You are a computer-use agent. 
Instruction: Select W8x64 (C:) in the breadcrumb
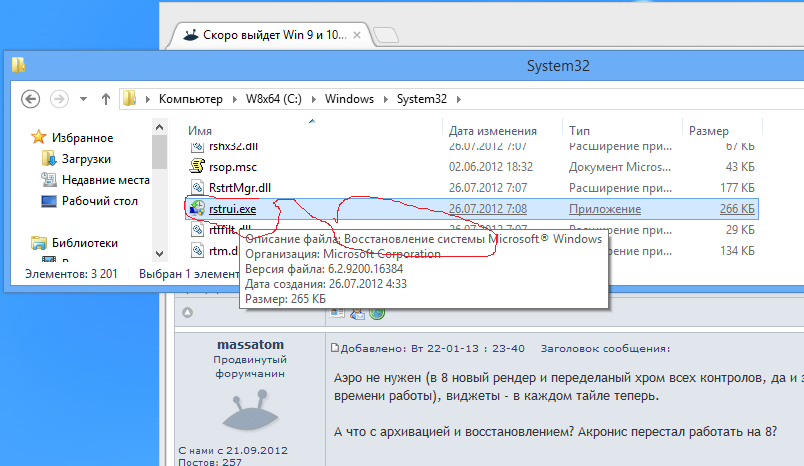click(x=273, y=99)
